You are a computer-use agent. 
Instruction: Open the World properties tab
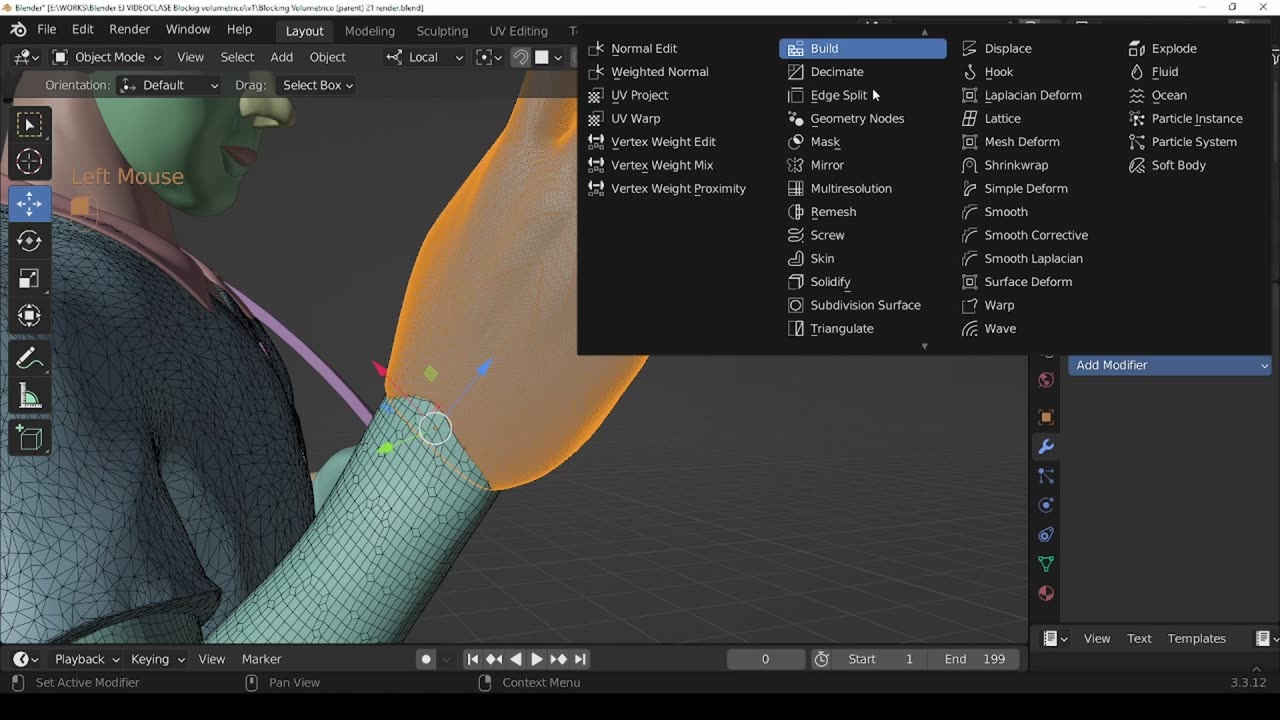pos(1046,380)
